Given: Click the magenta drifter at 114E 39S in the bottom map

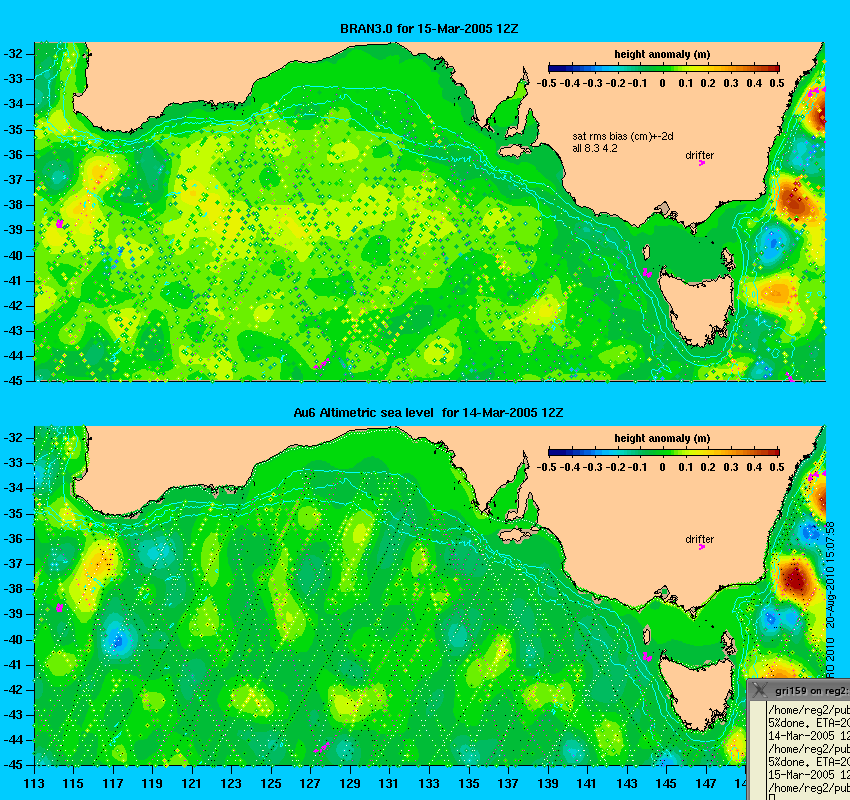Looking at the screenshot, I should tap(60, 608).
